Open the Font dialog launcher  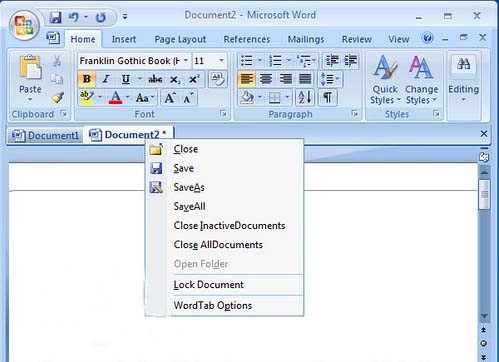click(x=223, y=114)
